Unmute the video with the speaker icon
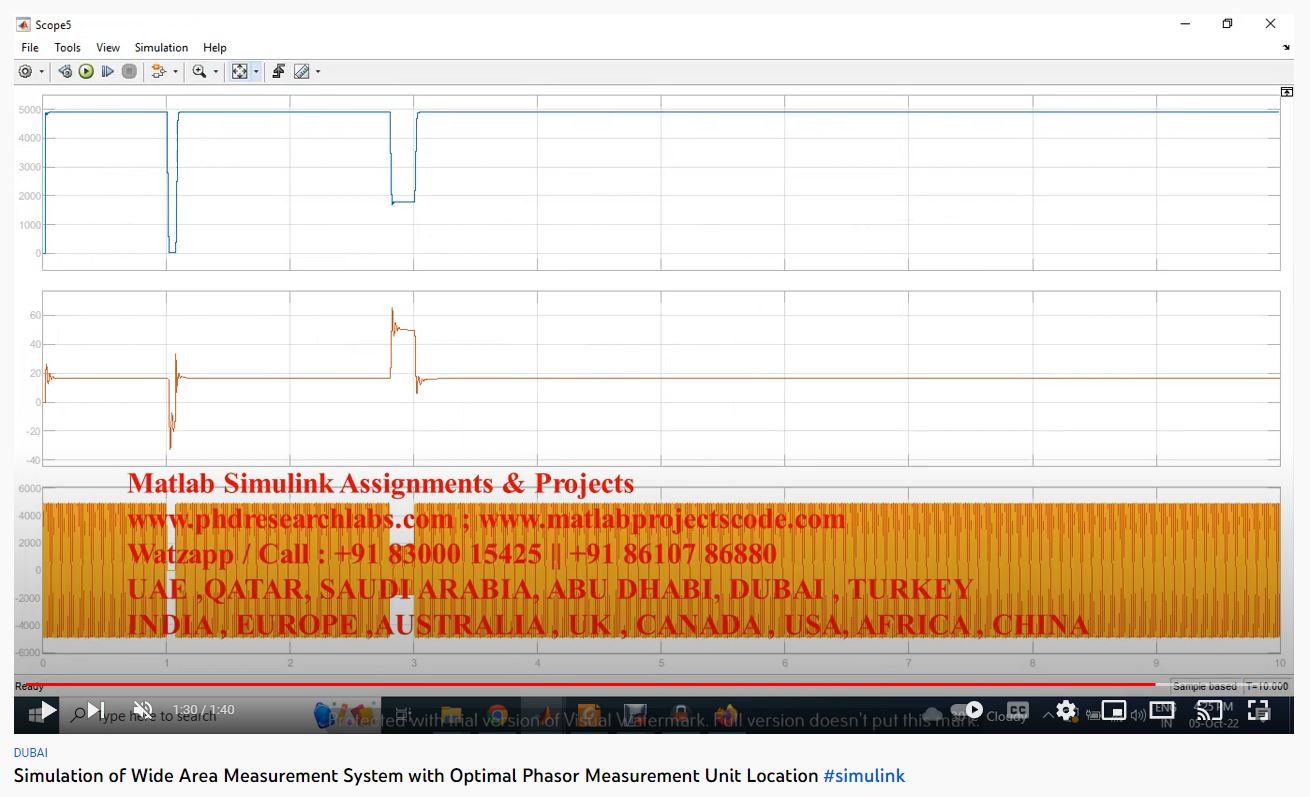The height and width of the screenshot is (797, 1310). coord(143,711)
